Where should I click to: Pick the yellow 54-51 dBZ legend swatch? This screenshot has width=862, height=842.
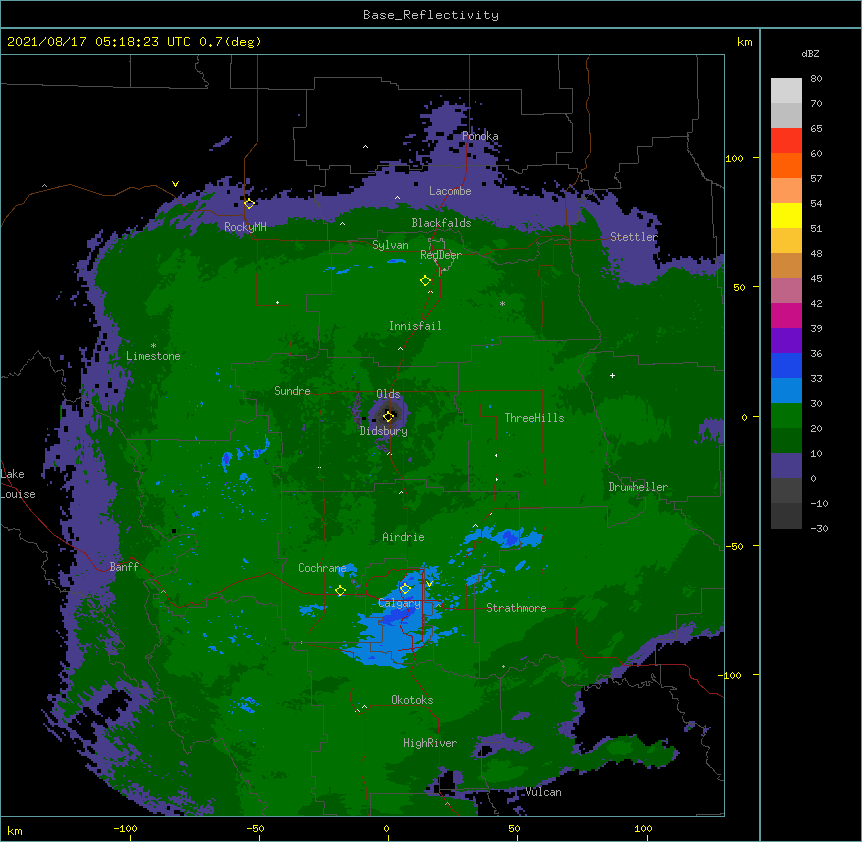pos(786,216)
